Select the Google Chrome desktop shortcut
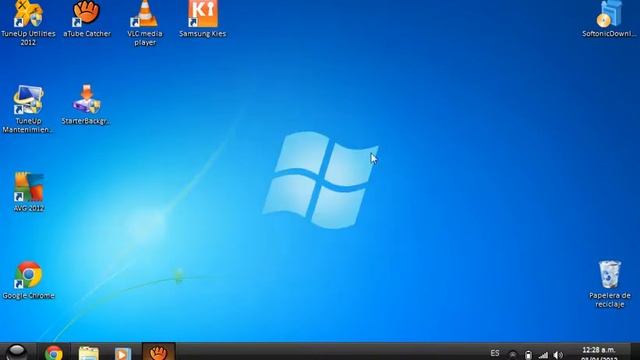Viewport: 640px width, 360px height. point(28,280)
